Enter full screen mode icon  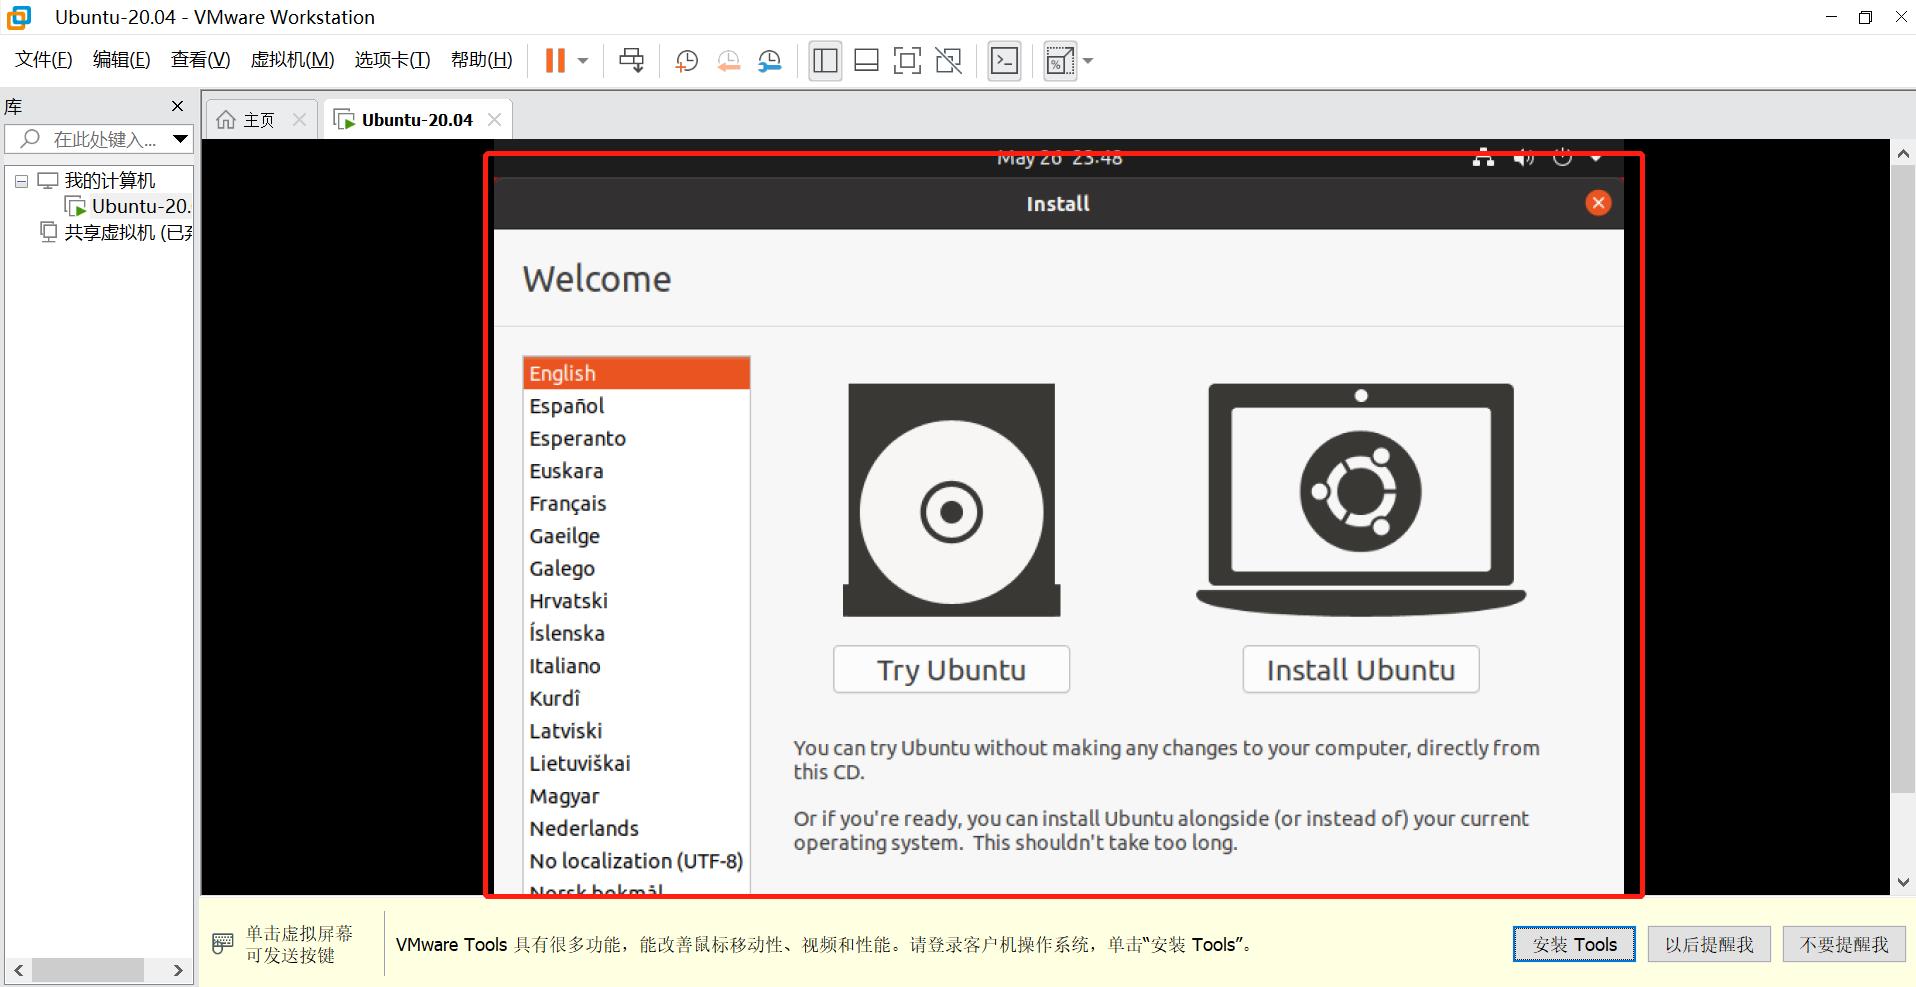pos(907,61)
